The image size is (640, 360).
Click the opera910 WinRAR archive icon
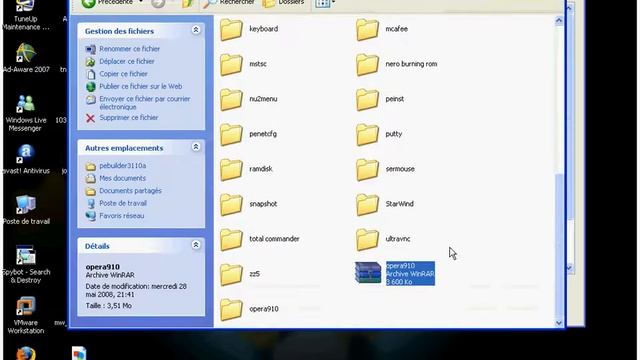click(x=368, y=273)
